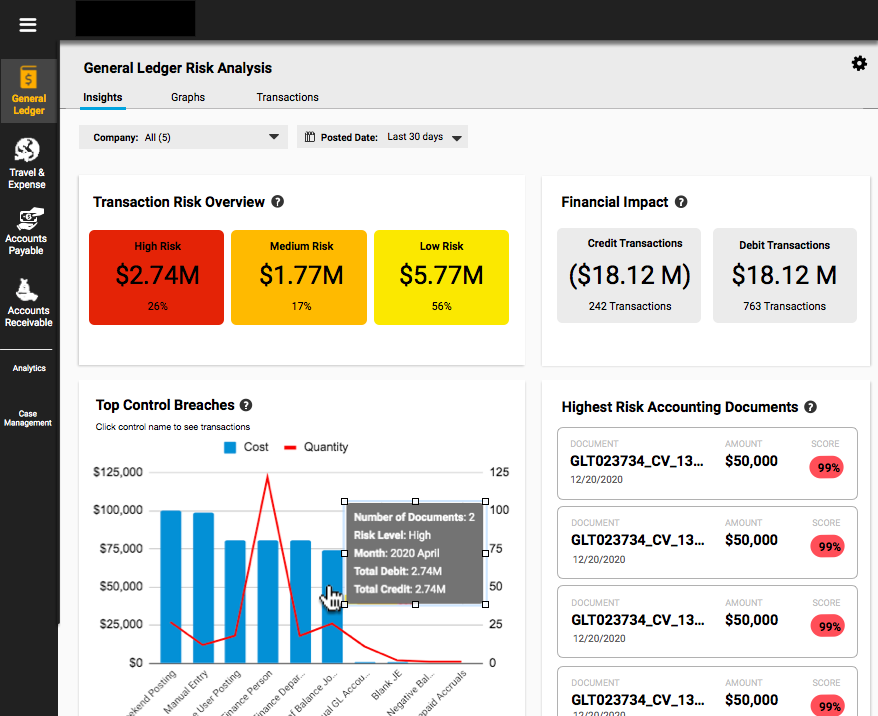Click the Quantity line peak above Finance Person
Image resolution: width=878 pixels, height=716 pixels.
tap(267, 476)
